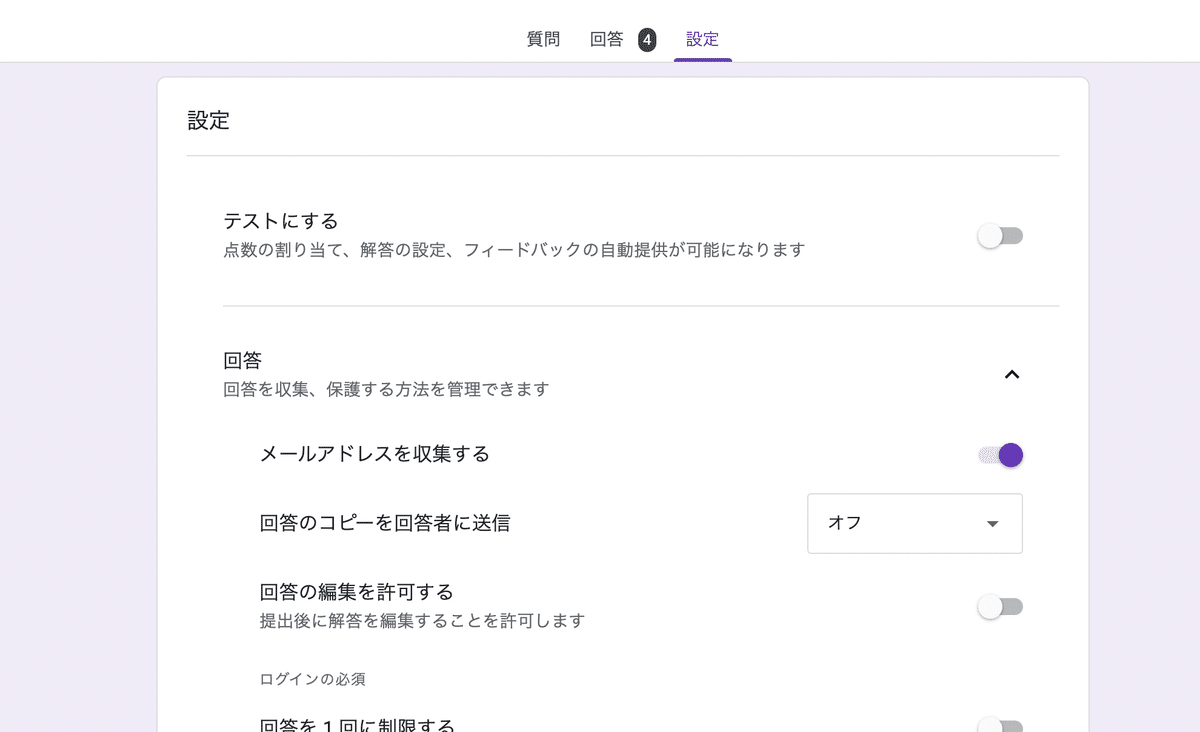Click メールアドレスを収集する label
This screenshot has width=1200, height=732.
point(375,454)
